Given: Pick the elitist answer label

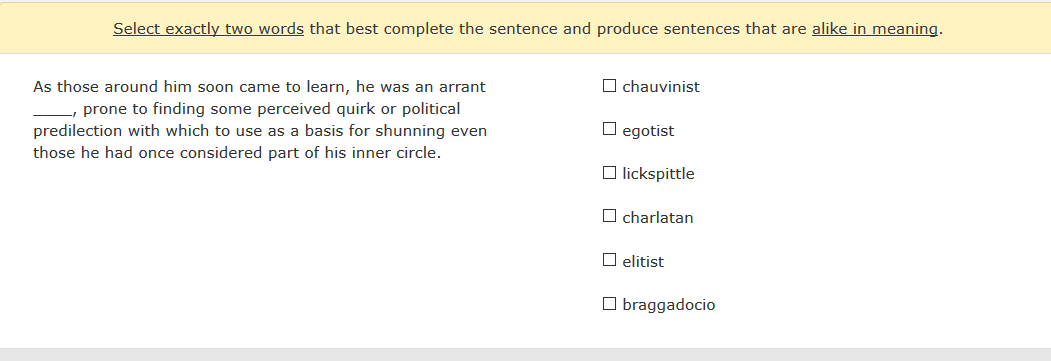Looking at the screenshot, I should point(643,262).
